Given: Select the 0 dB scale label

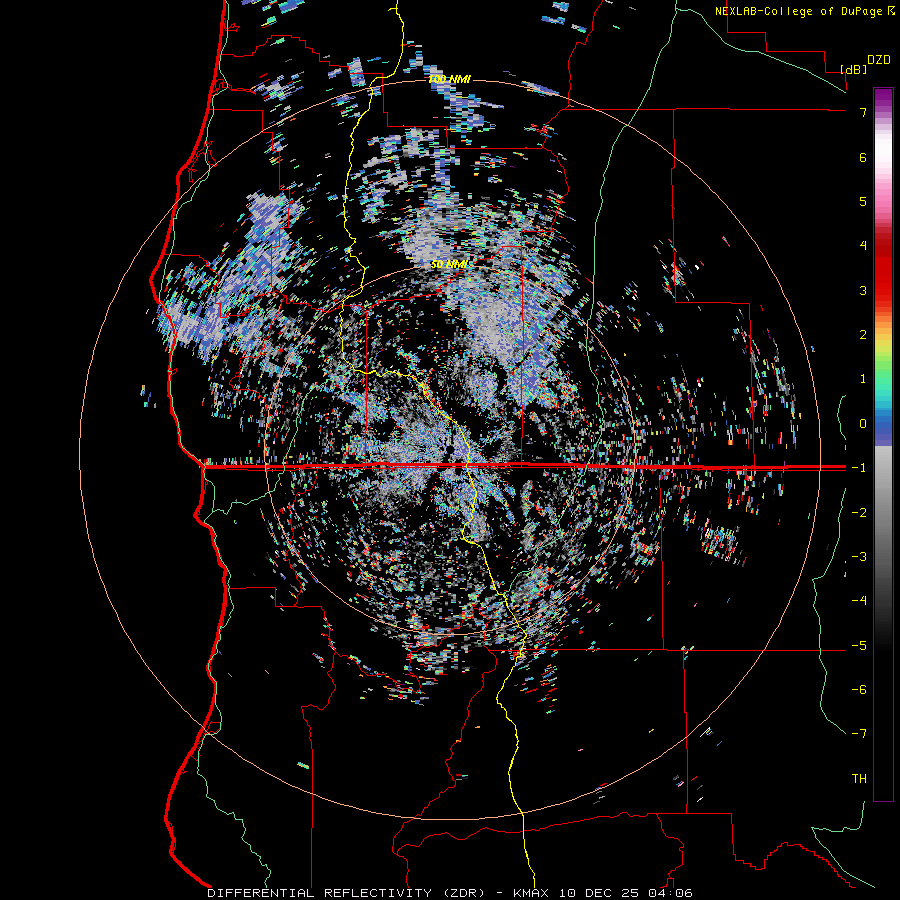Looking at the screenshot, I should (863, 424).
